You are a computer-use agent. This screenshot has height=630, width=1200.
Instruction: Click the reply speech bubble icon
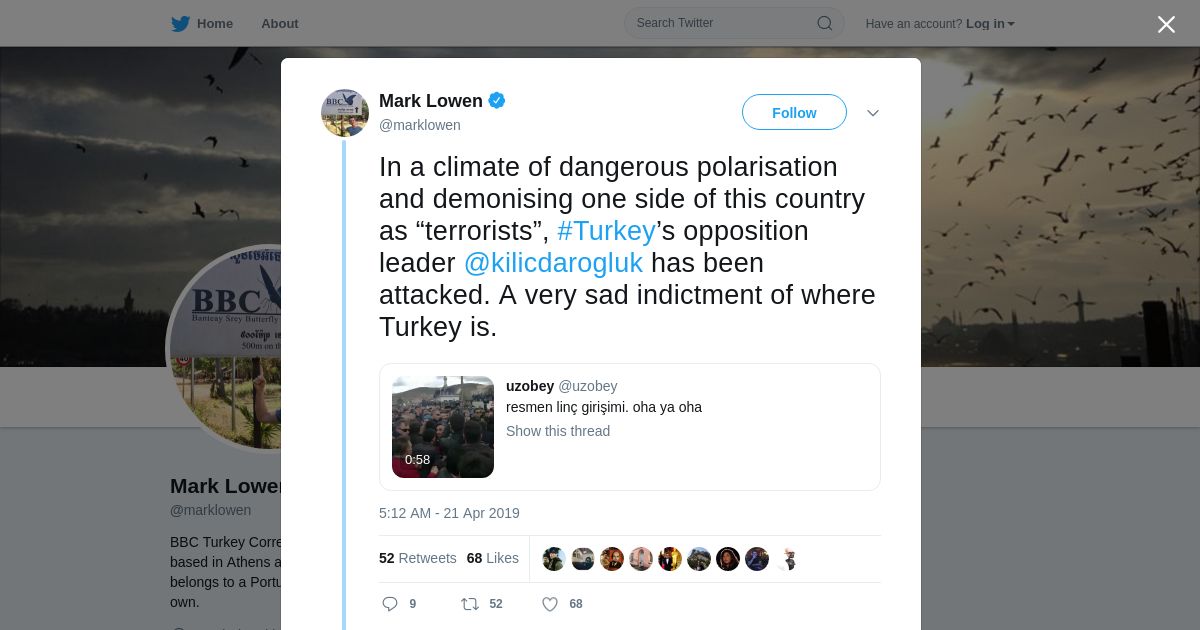click(x=390, y=604)
